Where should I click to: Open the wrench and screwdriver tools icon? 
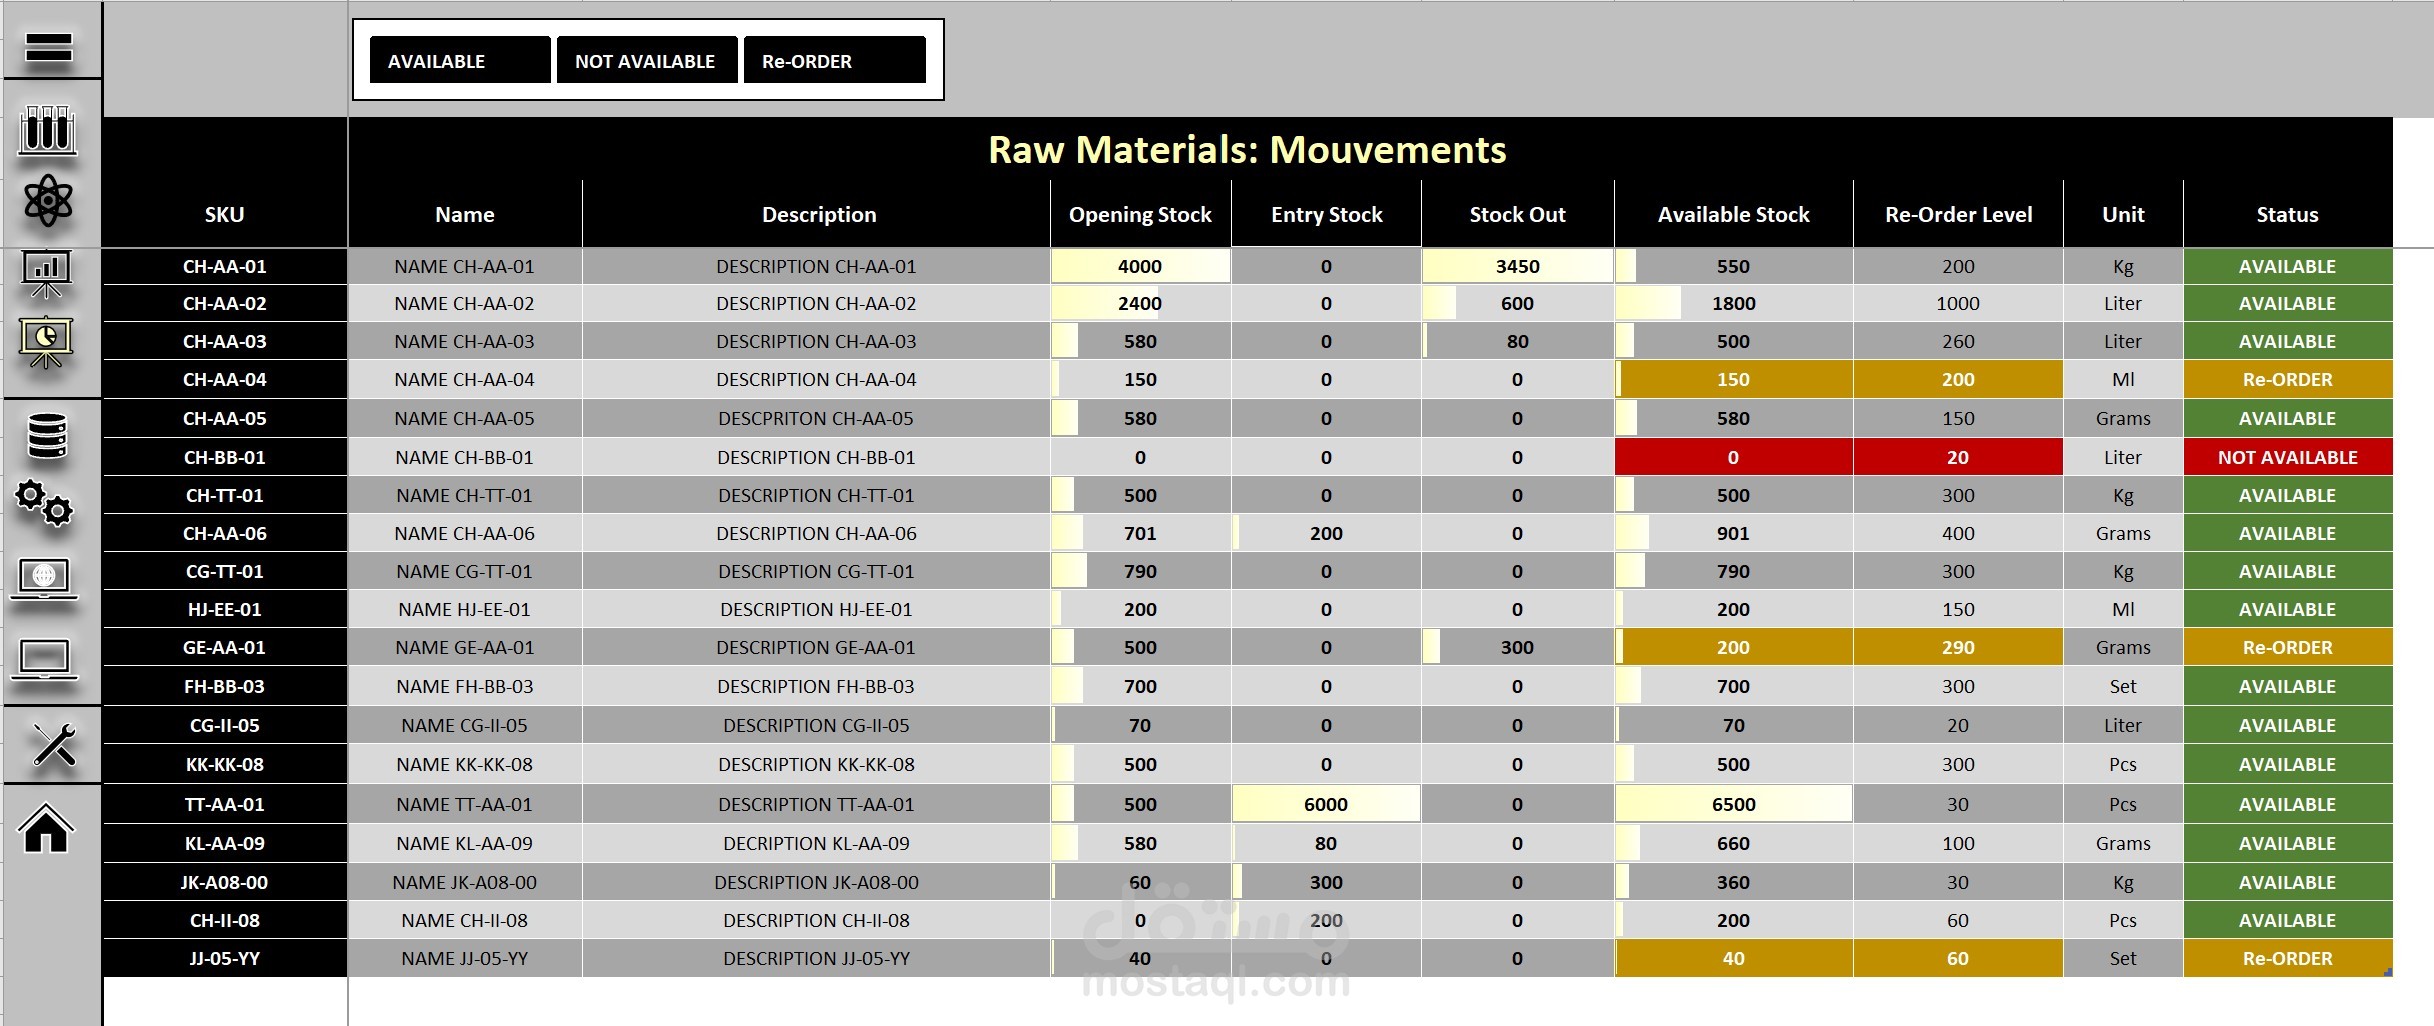coord(53,745)
